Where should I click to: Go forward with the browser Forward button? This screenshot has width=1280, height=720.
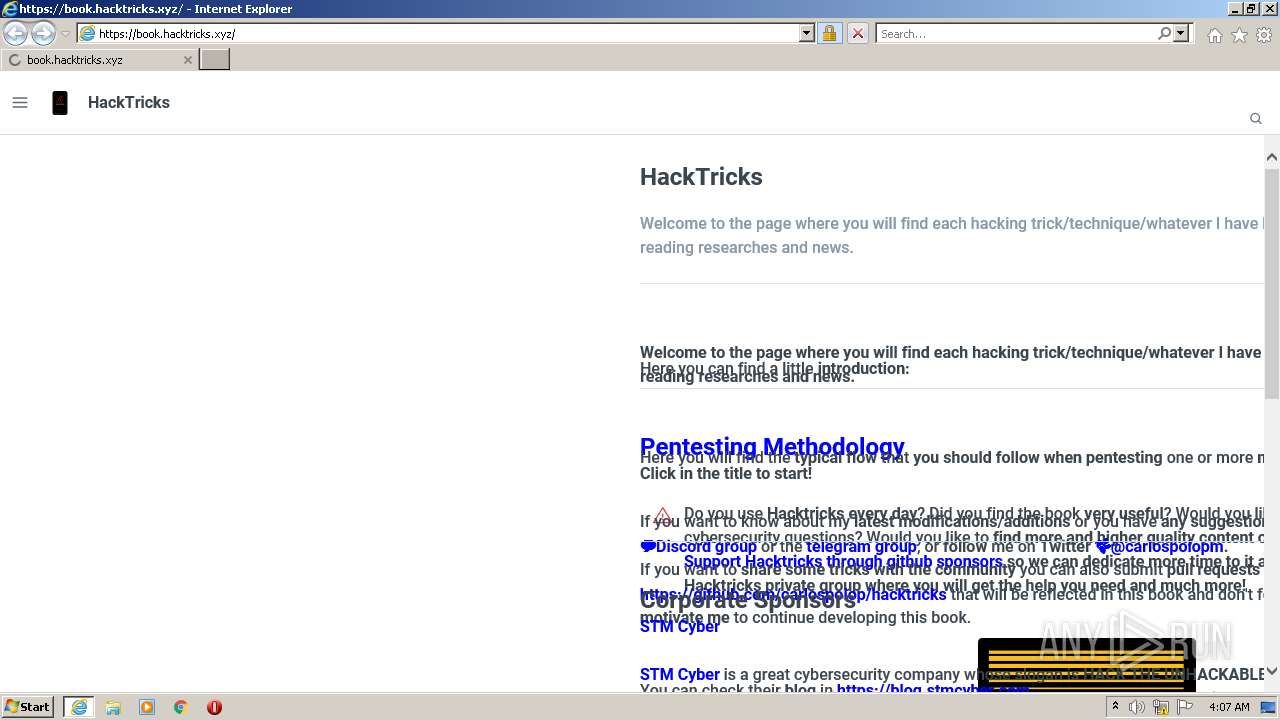coord(43,34)
